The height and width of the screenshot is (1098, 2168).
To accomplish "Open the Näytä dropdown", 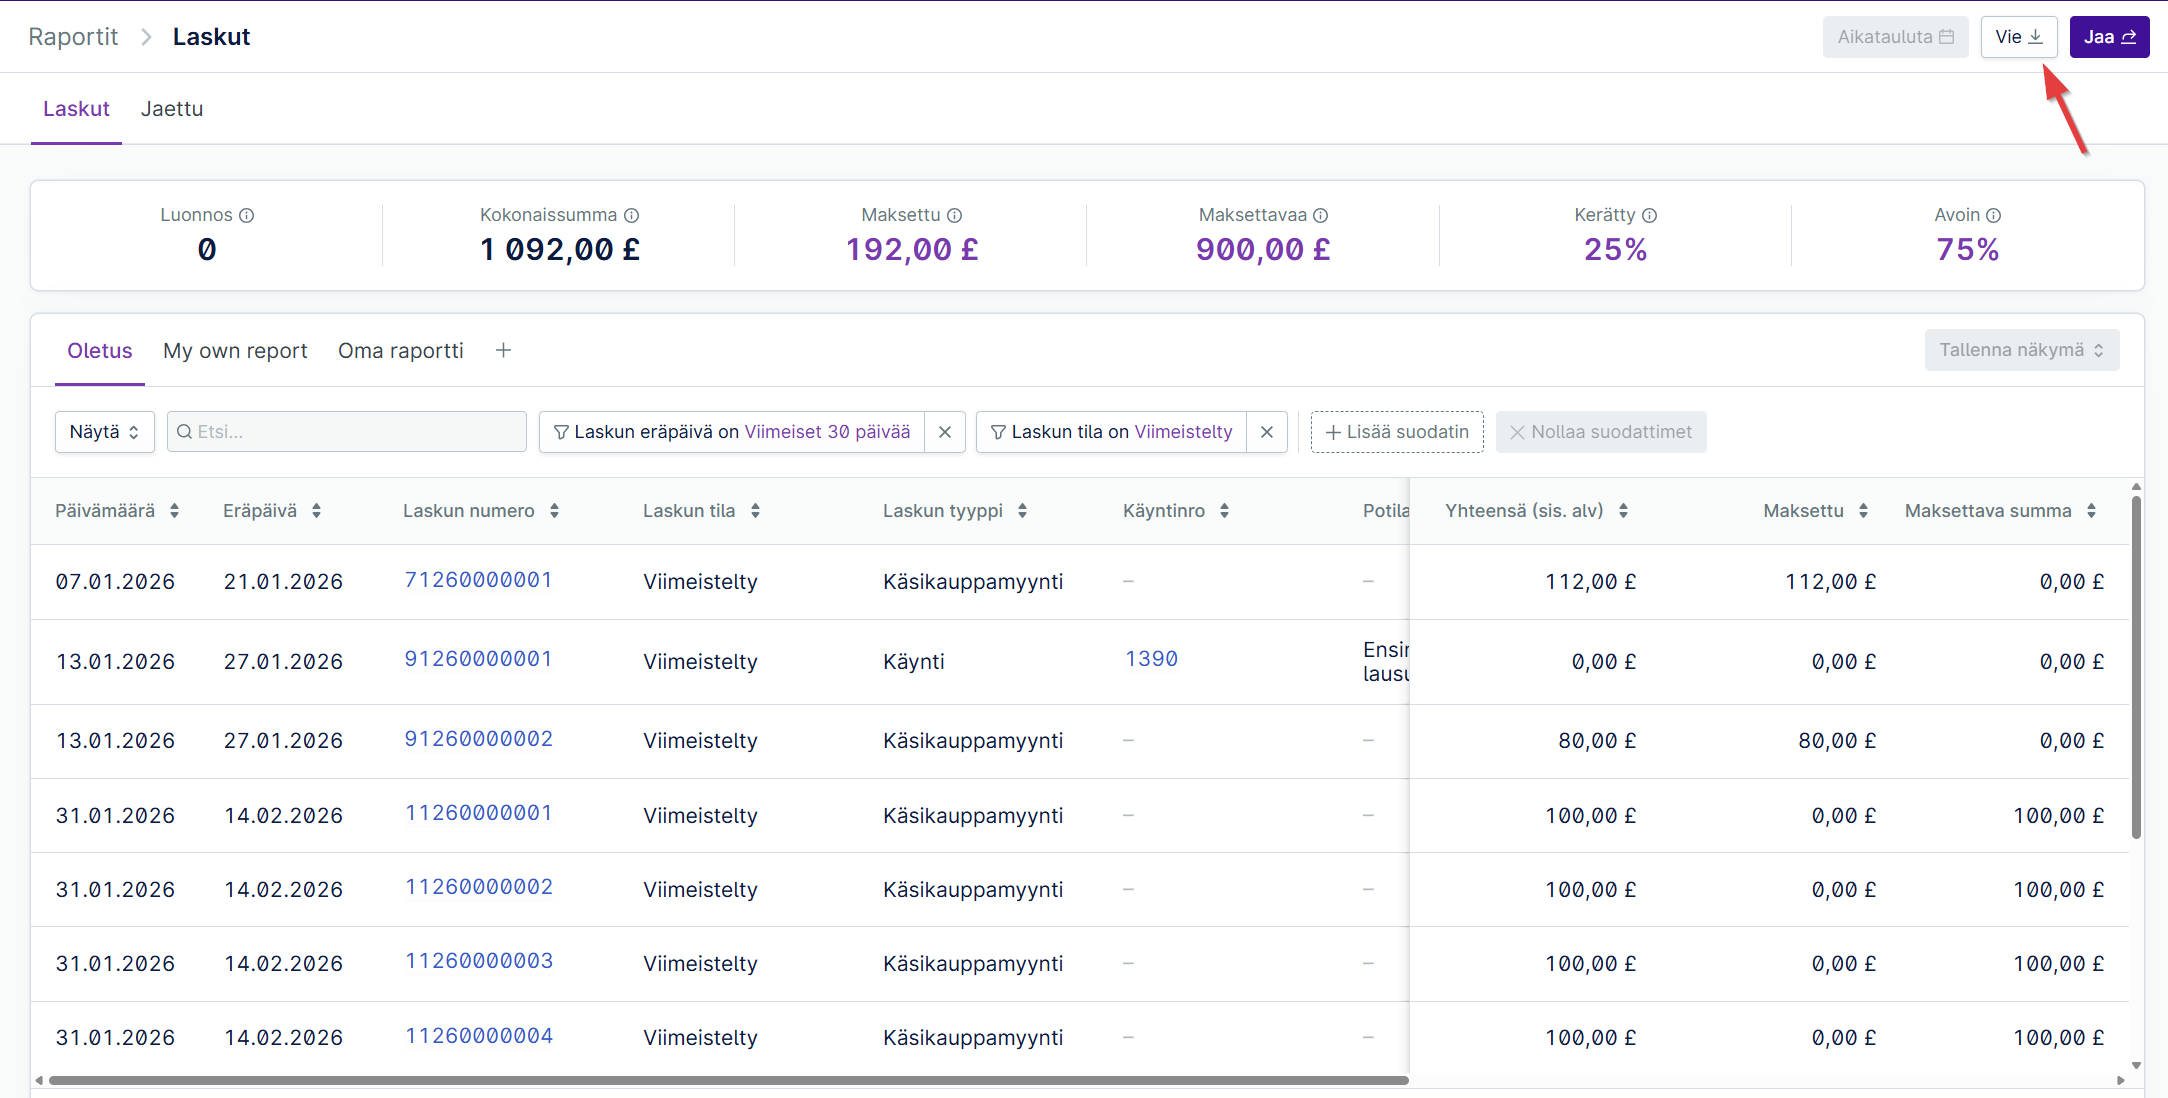I will click(104, 432).
